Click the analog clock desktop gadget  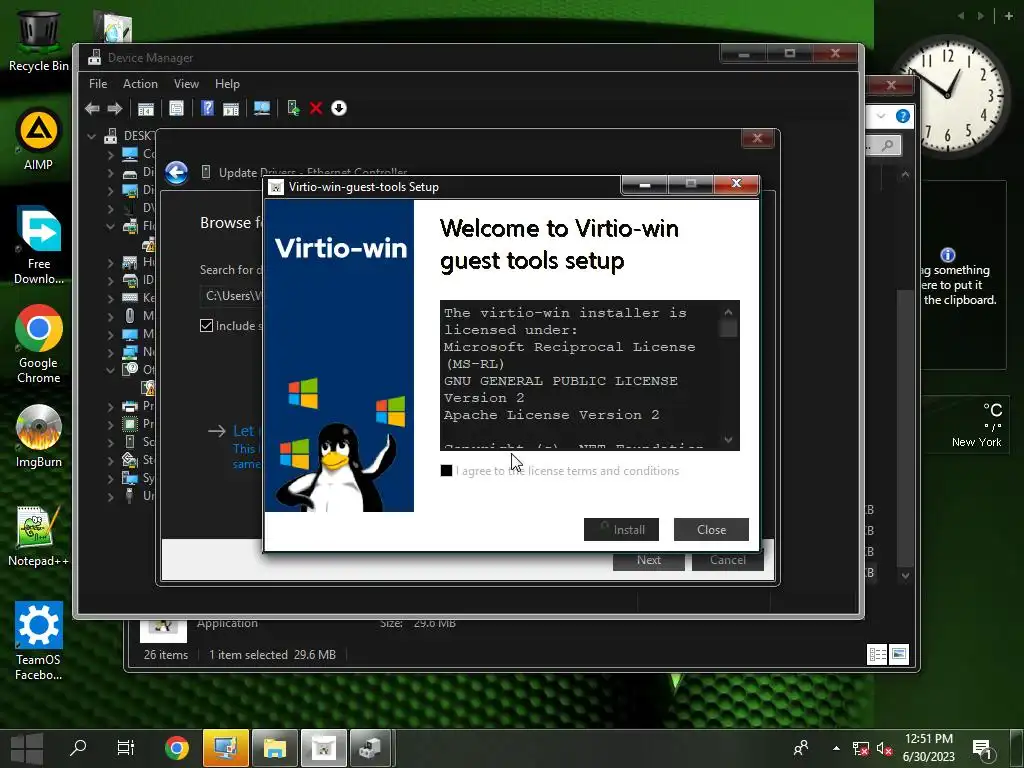947,95
